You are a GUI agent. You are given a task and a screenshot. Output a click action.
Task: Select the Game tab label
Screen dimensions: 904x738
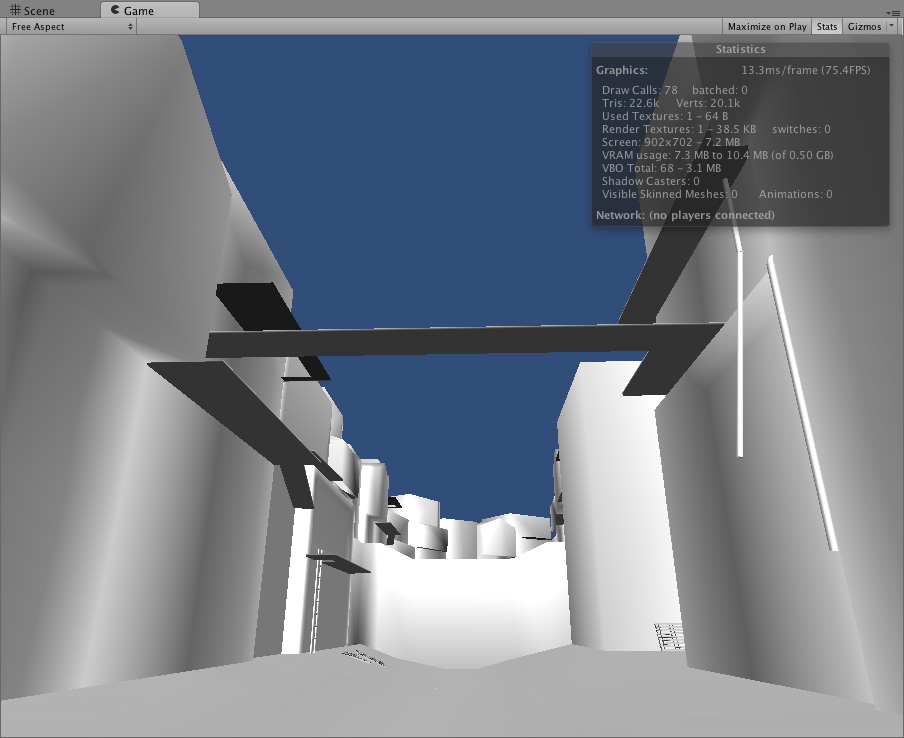click(x=139, y=10)
